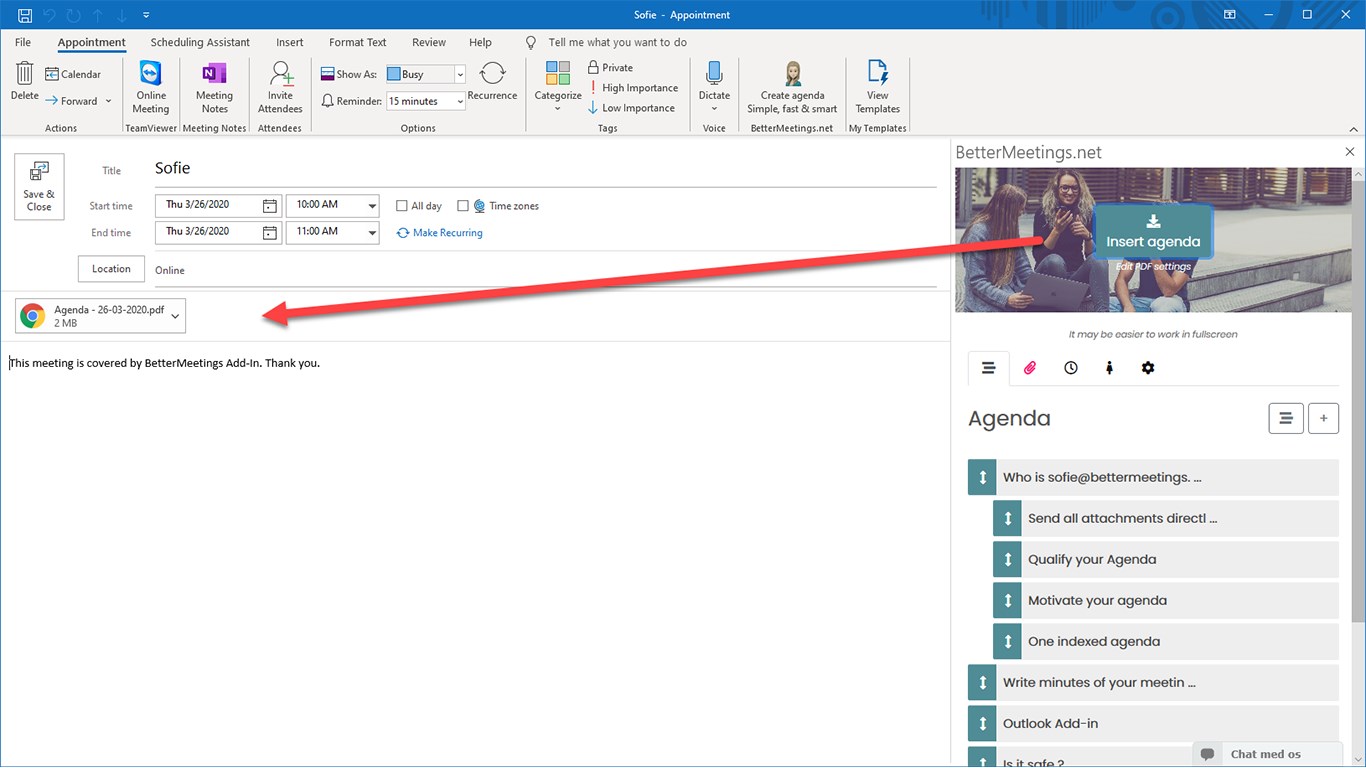Open the Categorize dropdown
The height and width of the screenshot is (768, 1366).
[x=558, y=88]
